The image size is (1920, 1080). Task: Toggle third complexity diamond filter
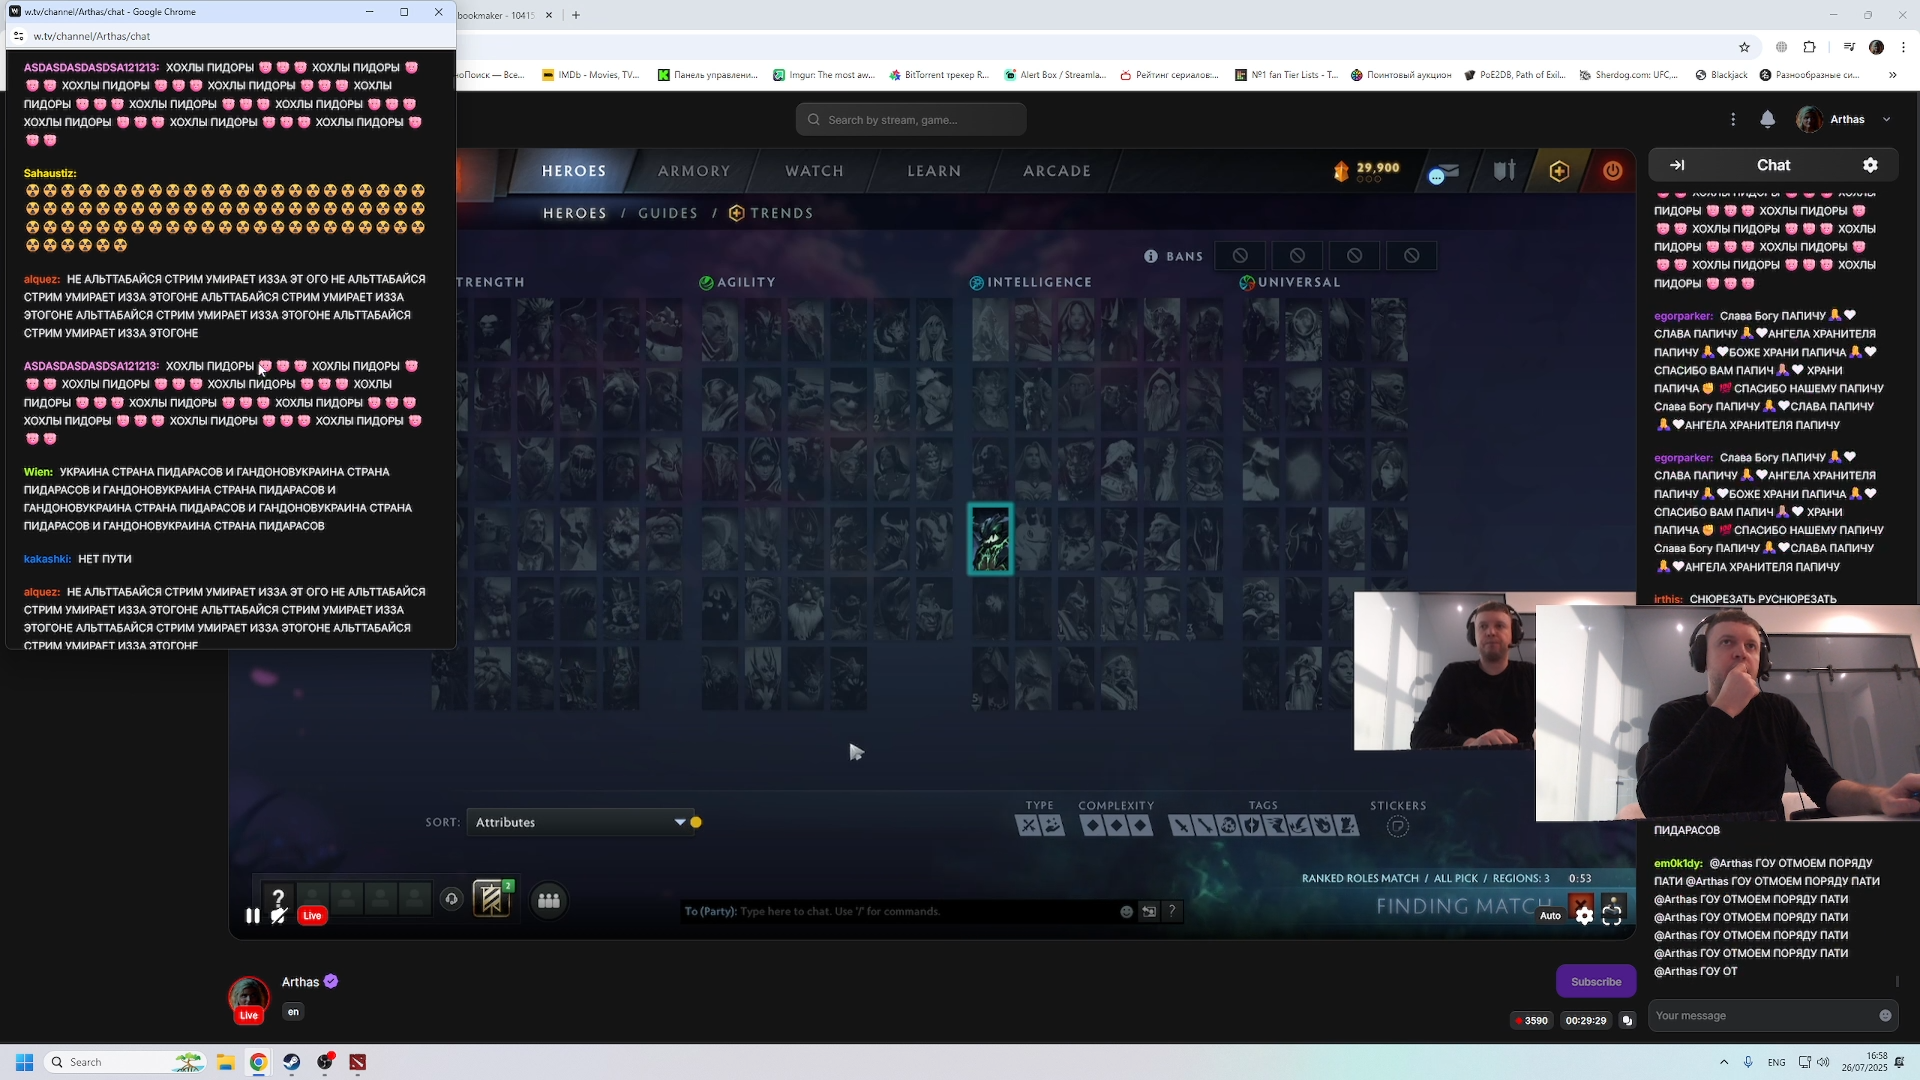point(1141,826)
